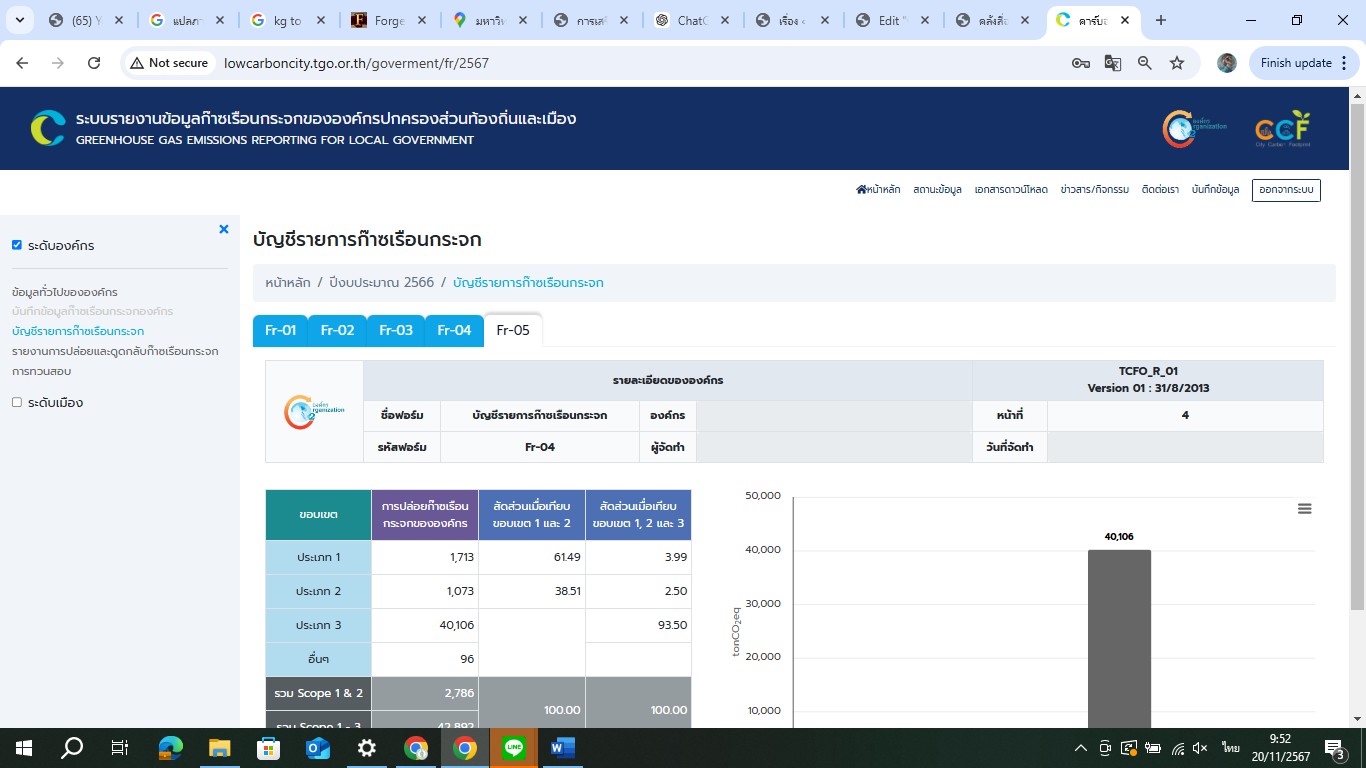Show hidden system tray icons
The height and width of the screenshot is (768, 1366).
pyautogui.click(x=1080, y=748)
